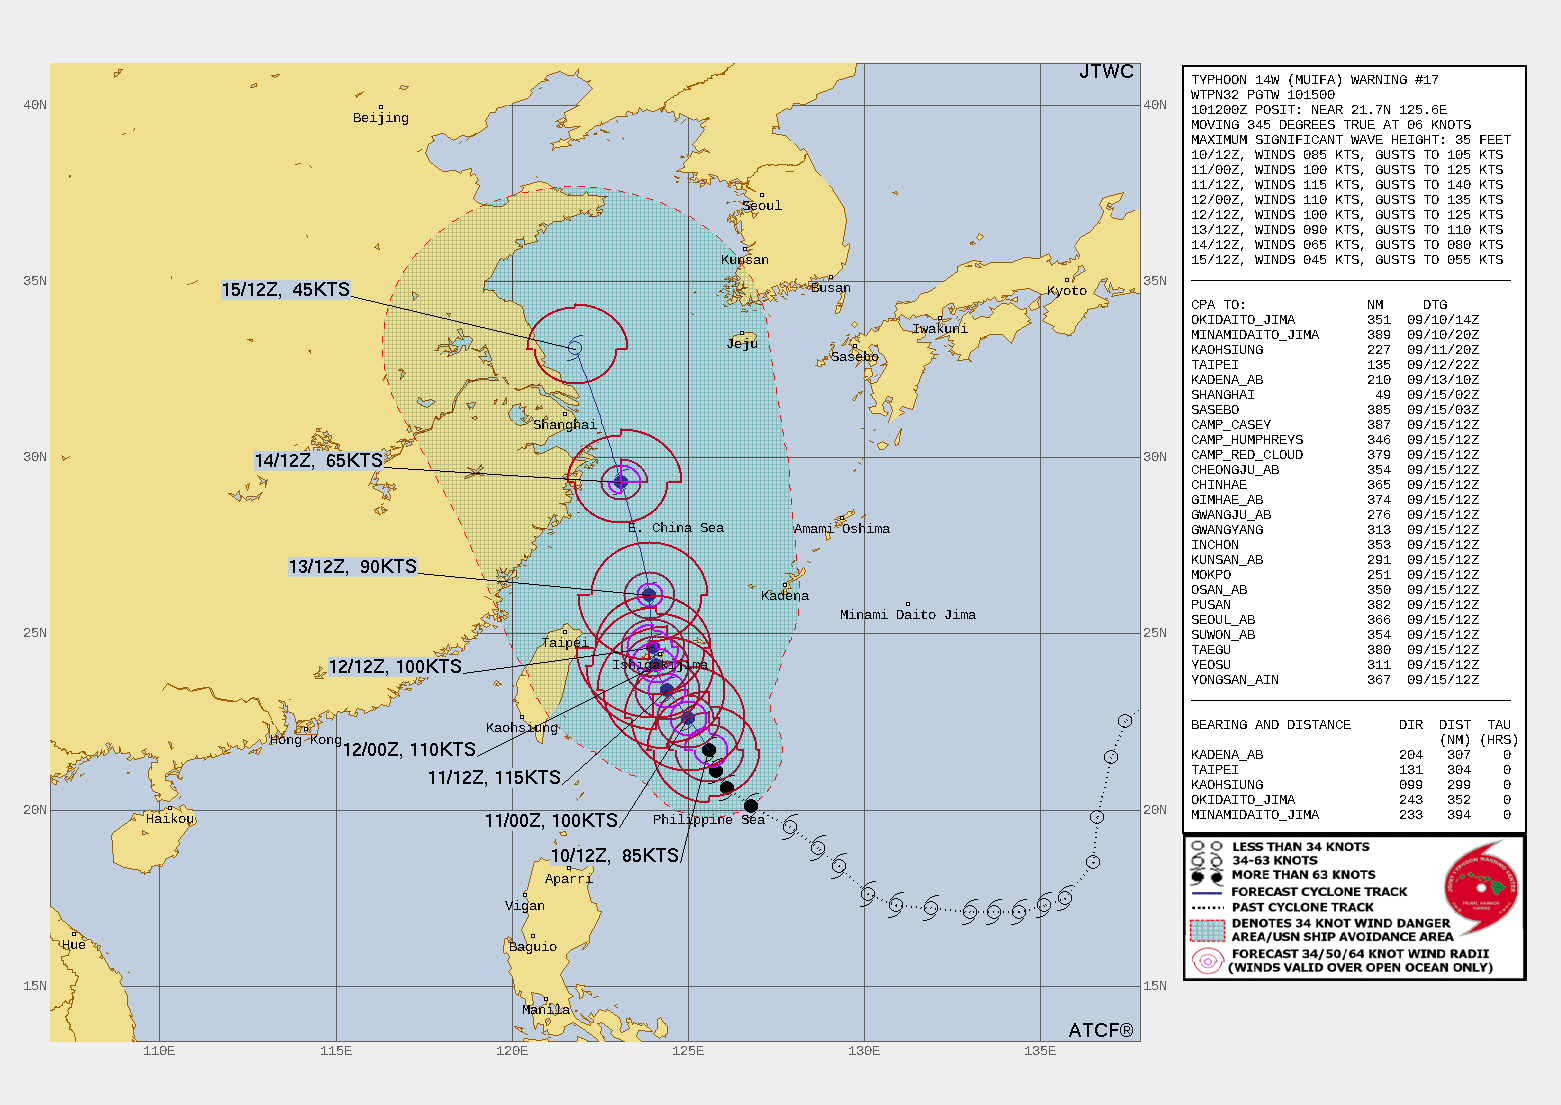This screenshot has width=1561, height=1105.
Task: Select the '11/00Z, 100KTS' forecast label
Action: pos(551,821)
